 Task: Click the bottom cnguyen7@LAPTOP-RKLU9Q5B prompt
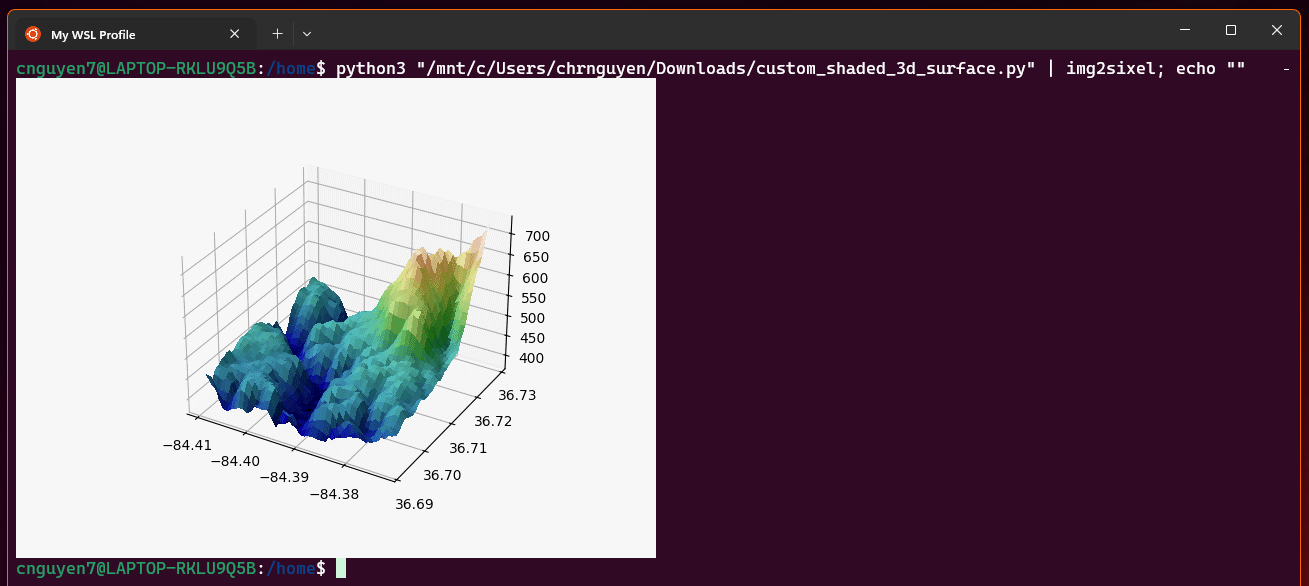(x=136, y=568)
